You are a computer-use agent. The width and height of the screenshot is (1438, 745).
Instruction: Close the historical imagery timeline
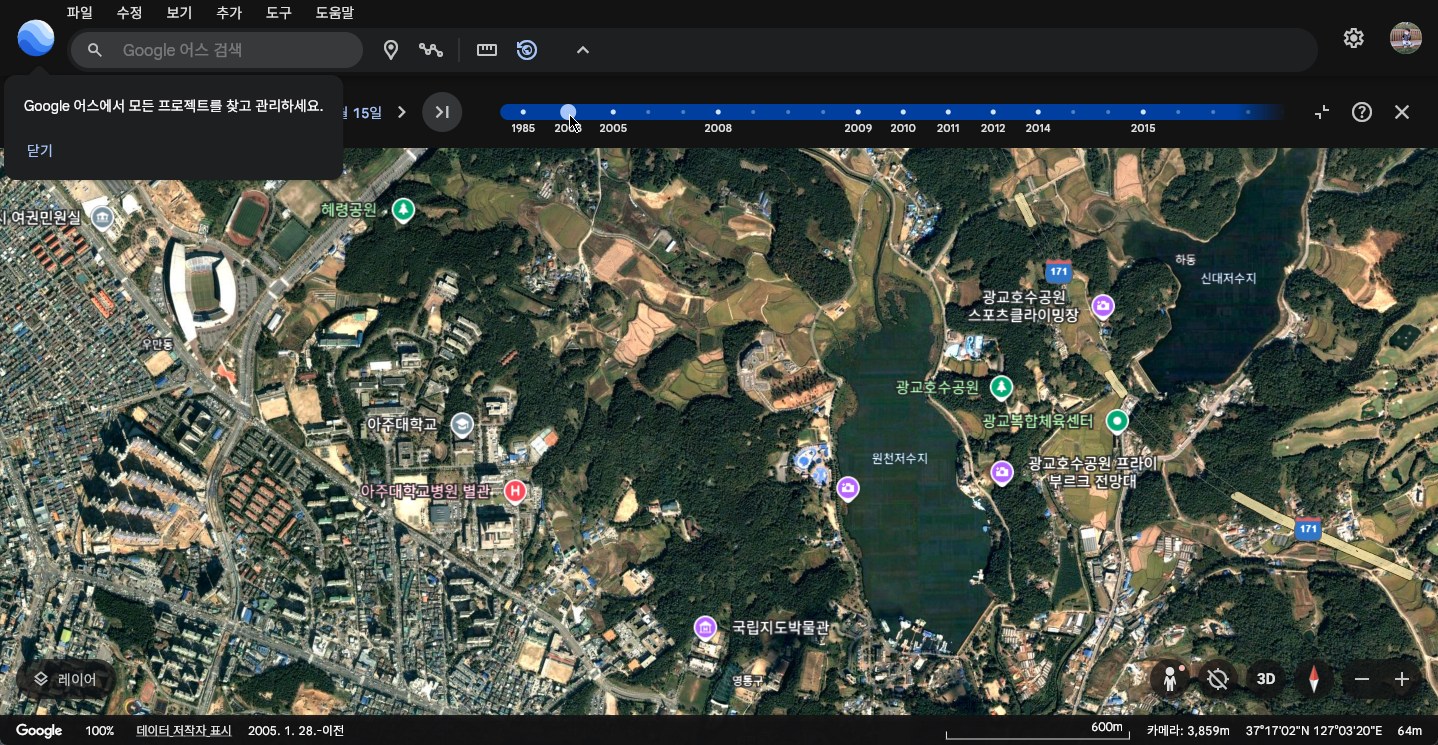click(x=1402, y=112)
